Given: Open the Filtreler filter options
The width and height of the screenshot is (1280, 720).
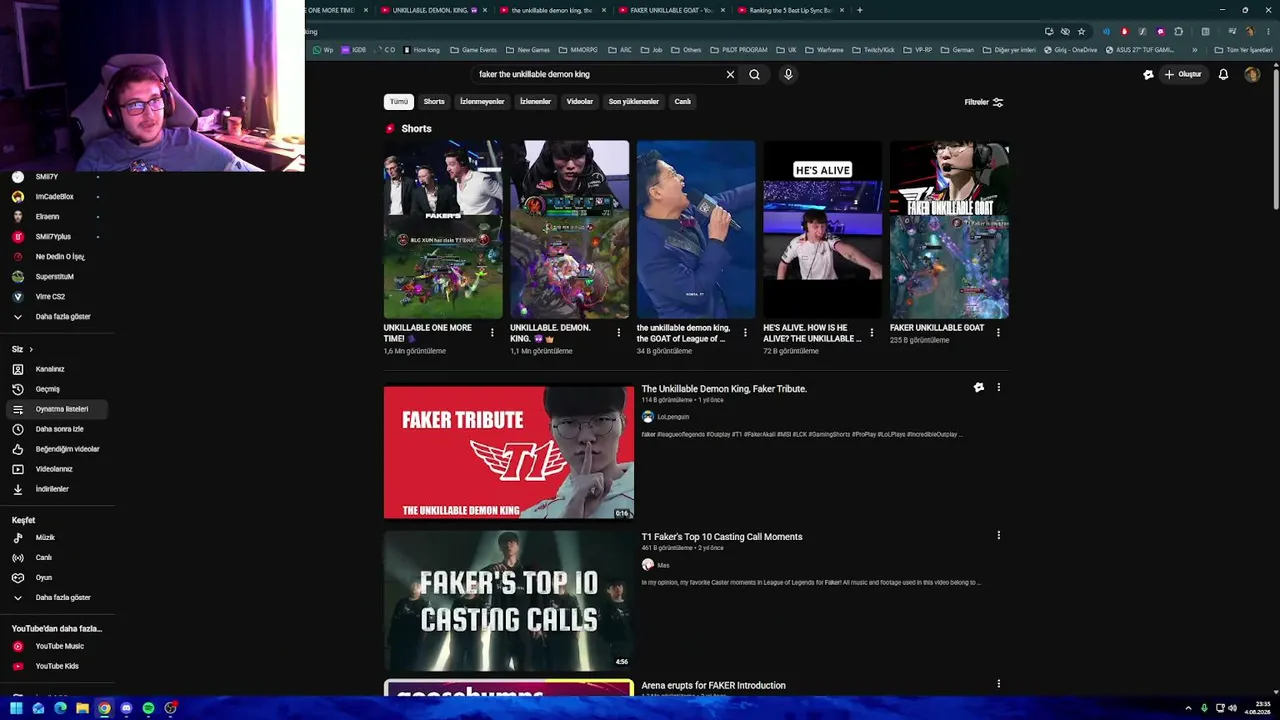Looking at the screenshot, I should coord(984,102).
